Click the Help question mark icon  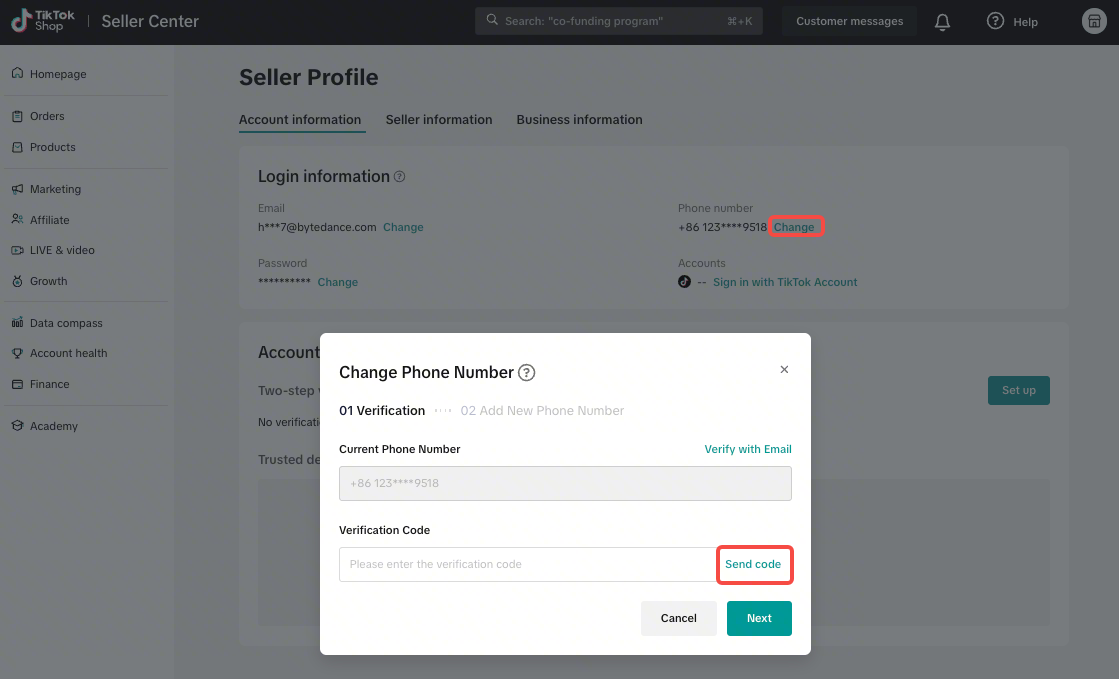coord(995,21)
